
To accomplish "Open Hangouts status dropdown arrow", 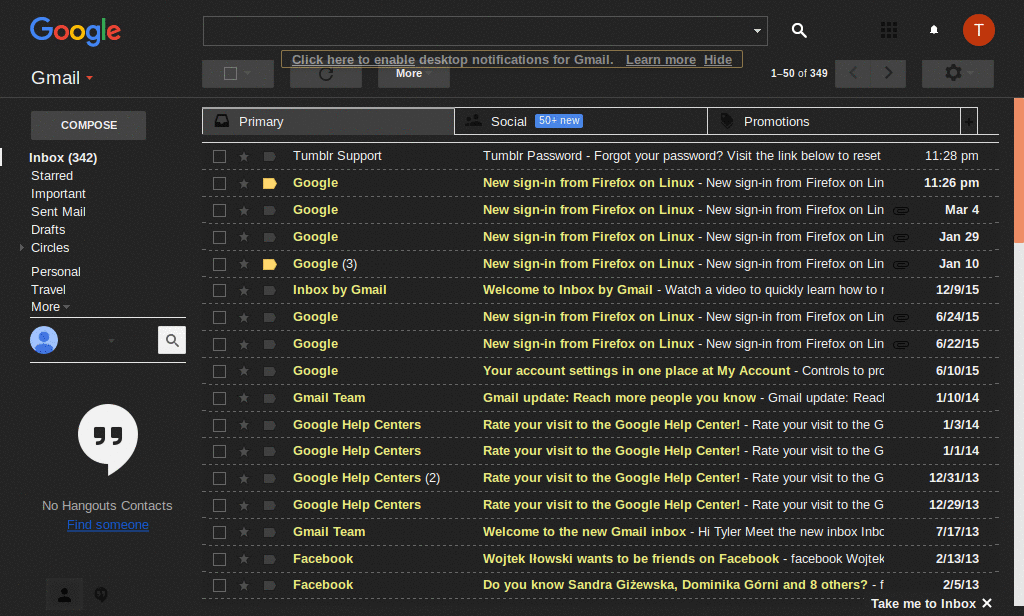I will [111, 340].
